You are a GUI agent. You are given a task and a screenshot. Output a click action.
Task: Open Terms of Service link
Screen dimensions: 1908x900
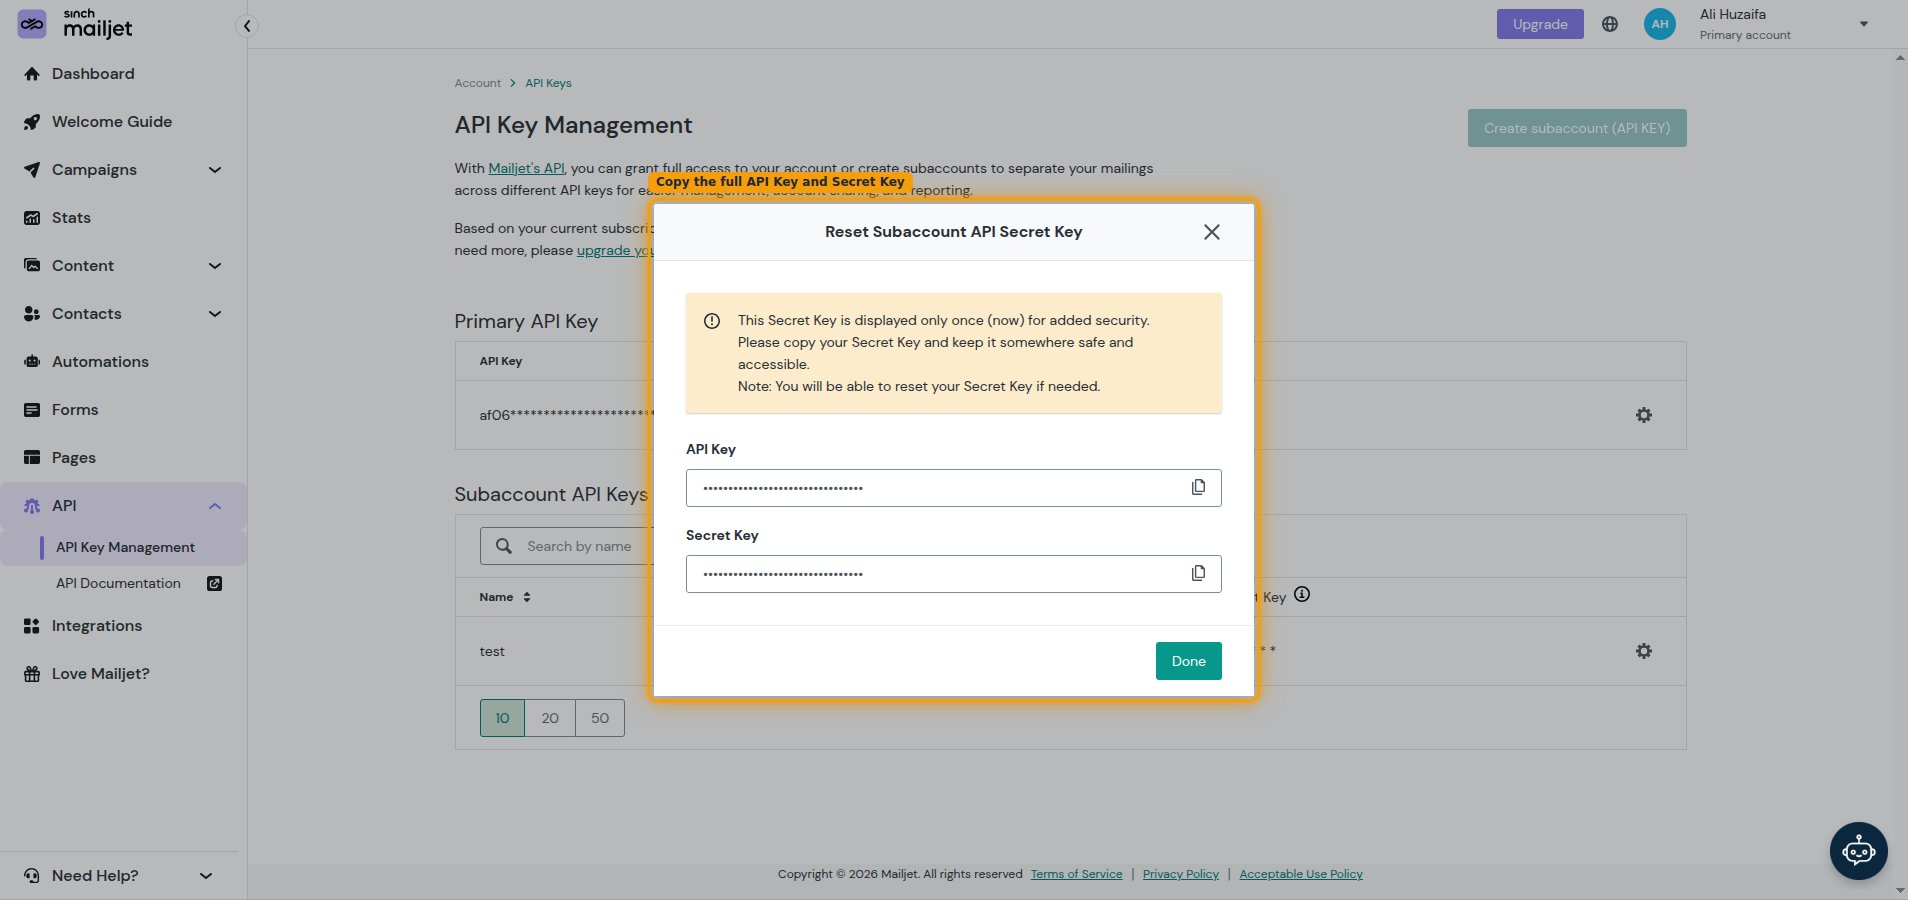click(1076, 874)
